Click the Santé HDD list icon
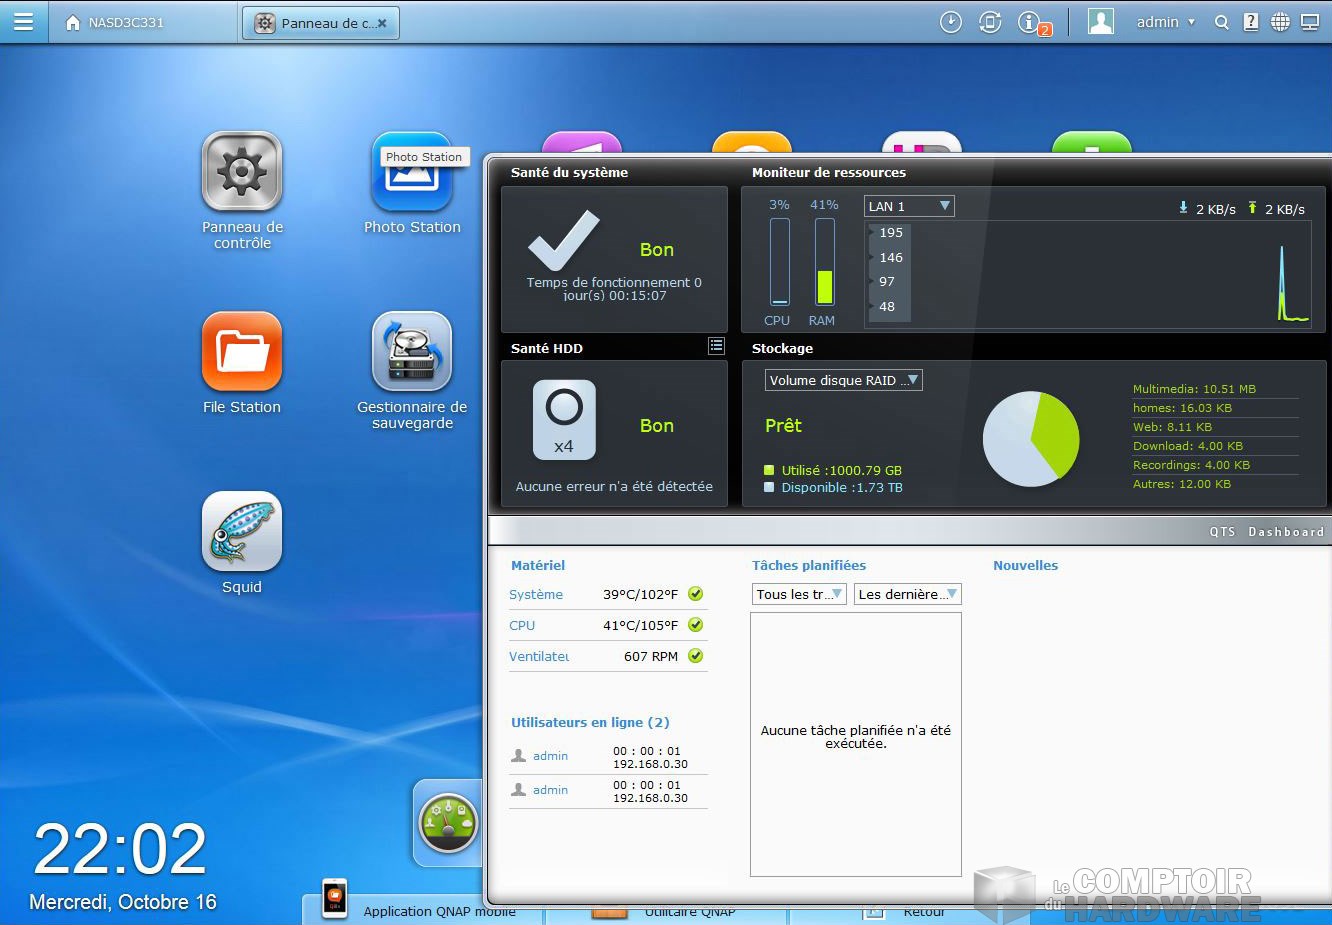1332x925 pixels. pos(716,346)
